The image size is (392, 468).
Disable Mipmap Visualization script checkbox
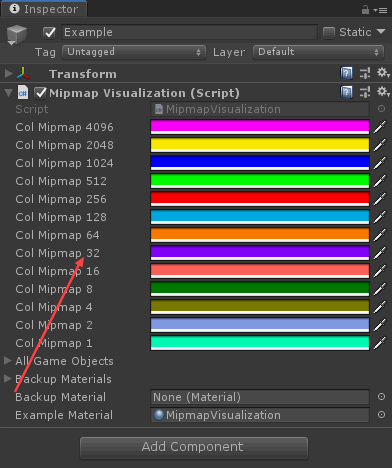click(40, 93)
